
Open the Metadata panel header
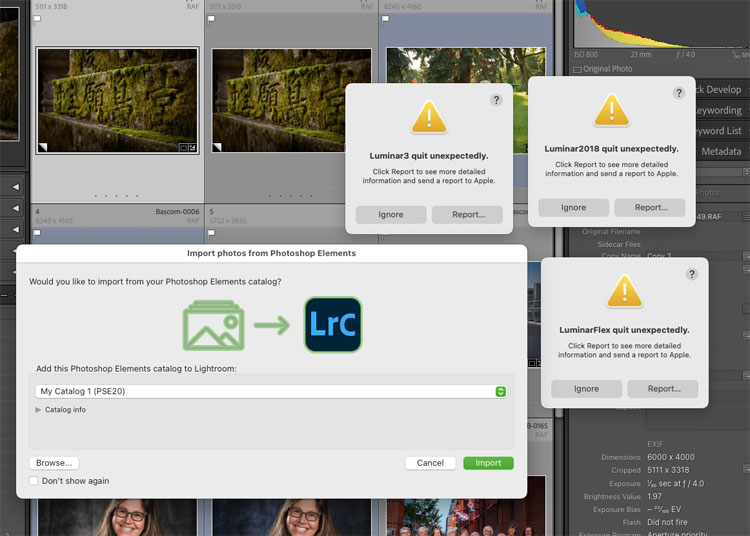tap(721, 152)
